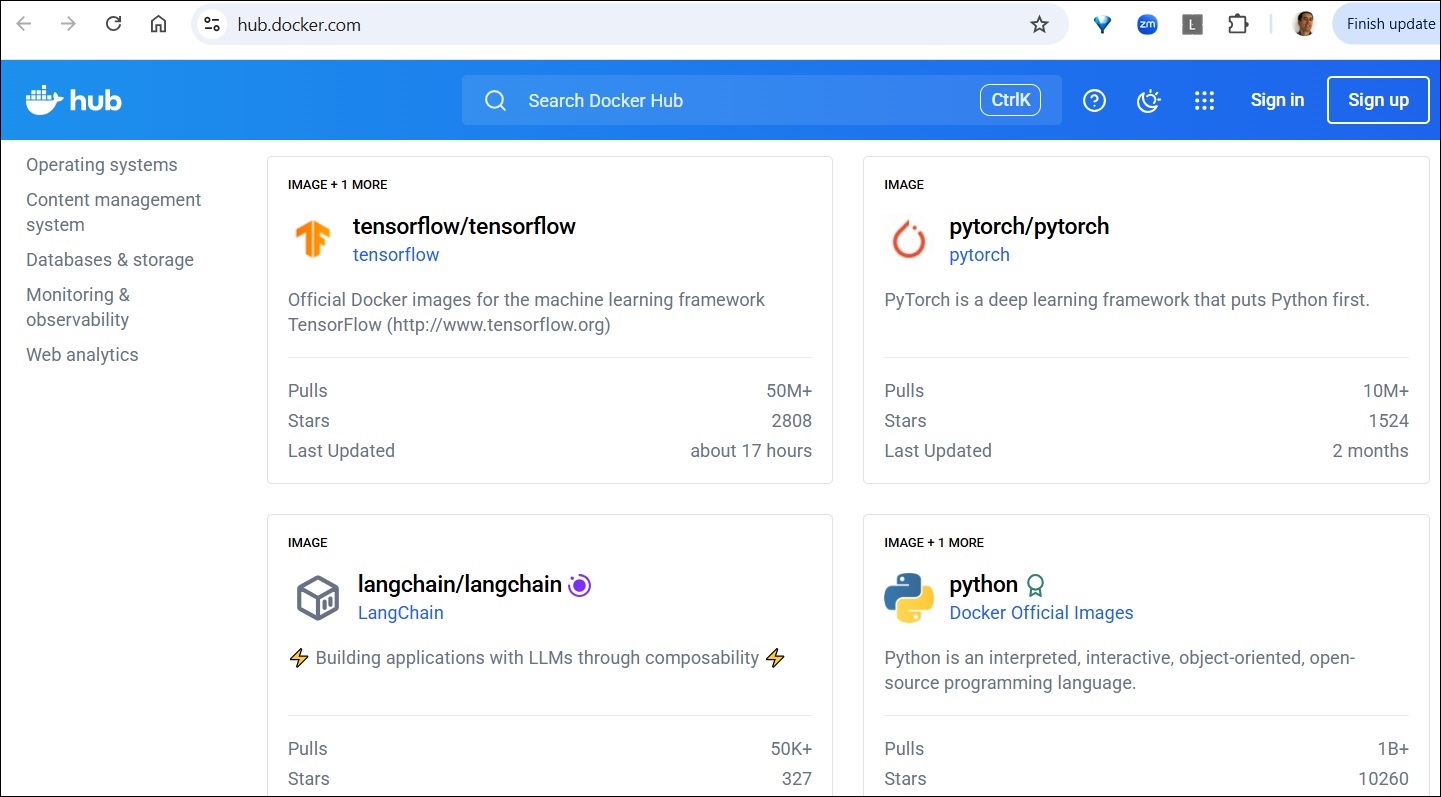Screen dimensions: 1441x797
Task: Click the LangChain cube icon
Action: 317,596
